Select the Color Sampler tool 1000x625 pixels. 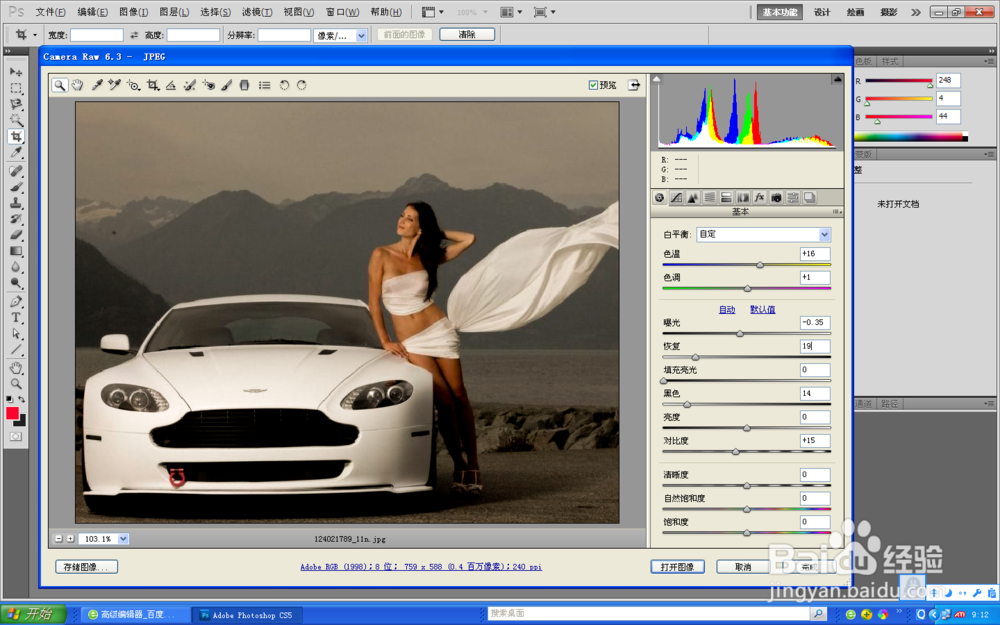pyautogui.click(x=115, y=85)
